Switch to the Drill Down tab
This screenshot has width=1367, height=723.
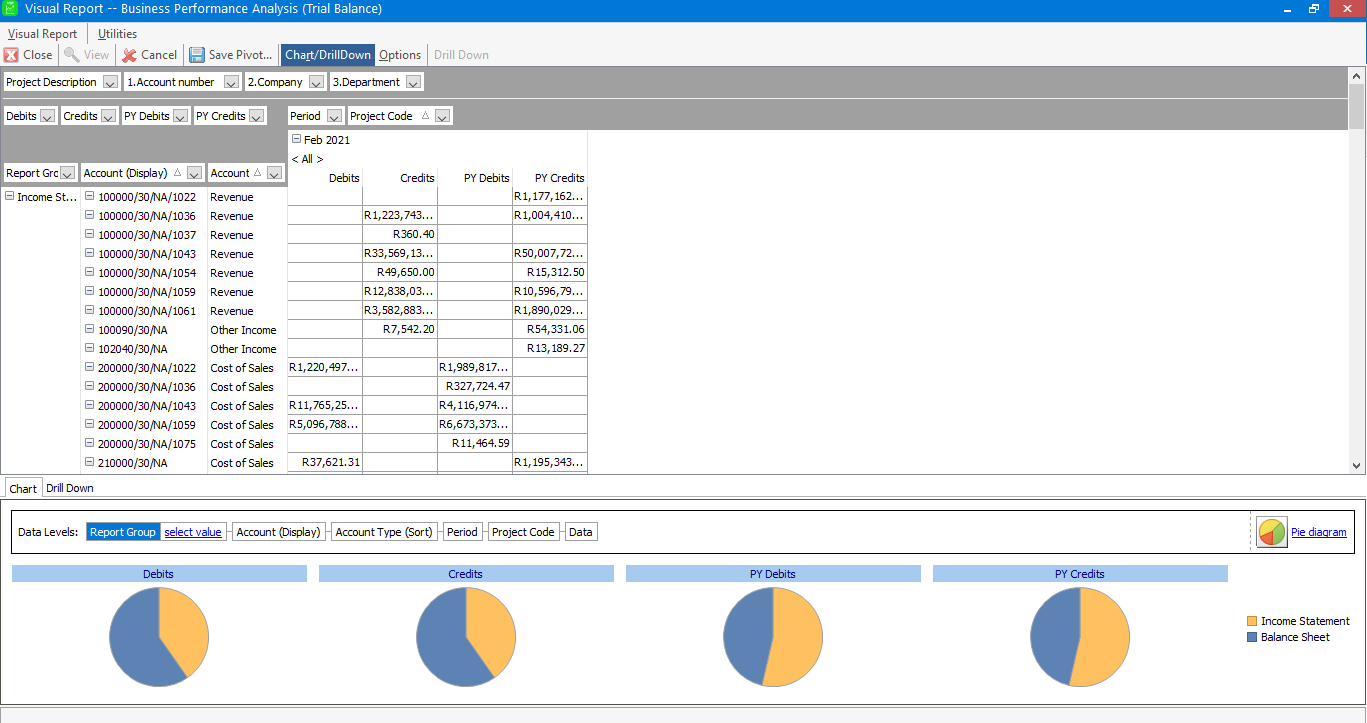70,488
